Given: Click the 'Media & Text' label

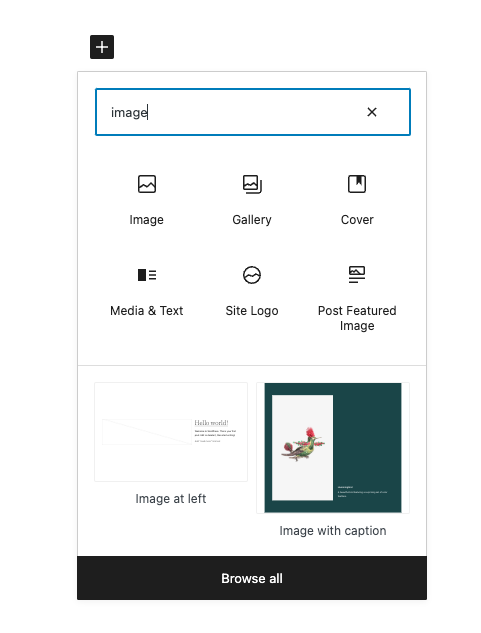Looking at the screenshot, I should [147, 310].
